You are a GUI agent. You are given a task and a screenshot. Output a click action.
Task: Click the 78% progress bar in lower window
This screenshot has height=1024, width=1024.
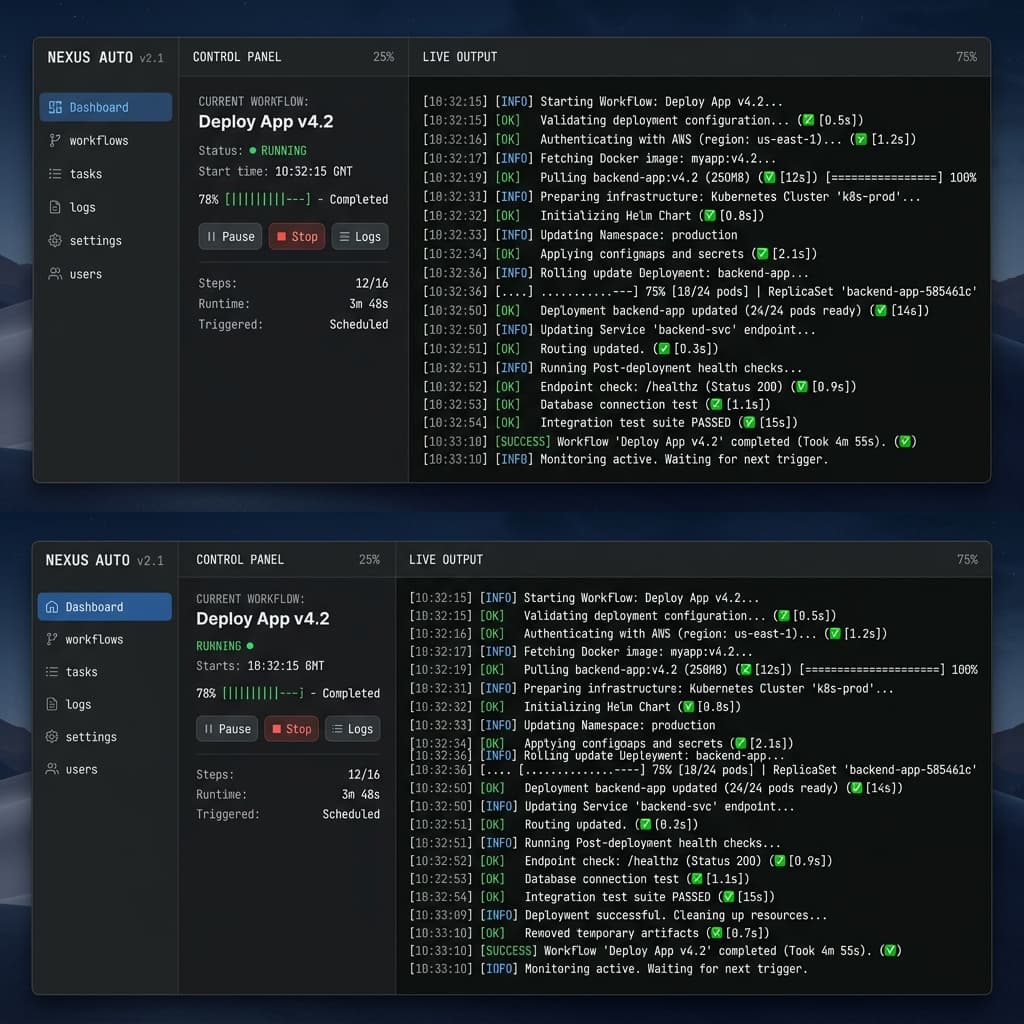tap(263, 693)
